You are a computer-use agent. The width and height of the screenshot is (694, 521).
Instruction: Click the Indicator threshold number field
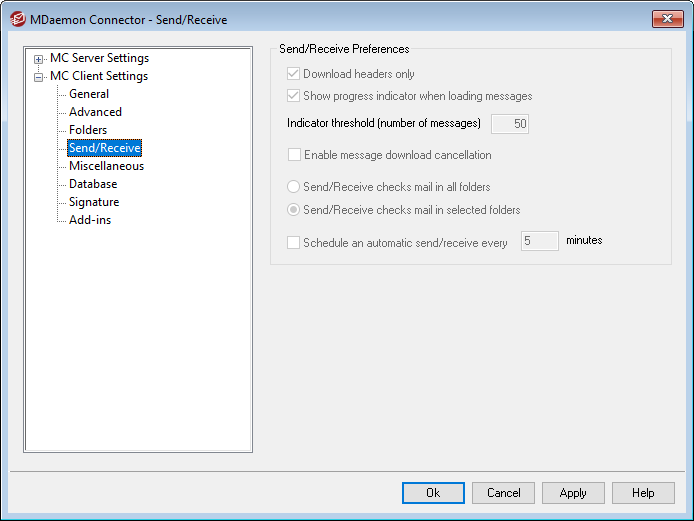pos(509,124)
